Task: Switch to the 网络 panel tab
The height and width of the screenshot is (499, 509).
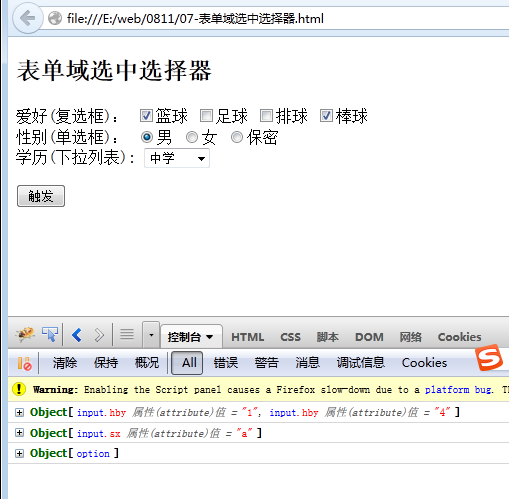Action: [x=410, y=337]
